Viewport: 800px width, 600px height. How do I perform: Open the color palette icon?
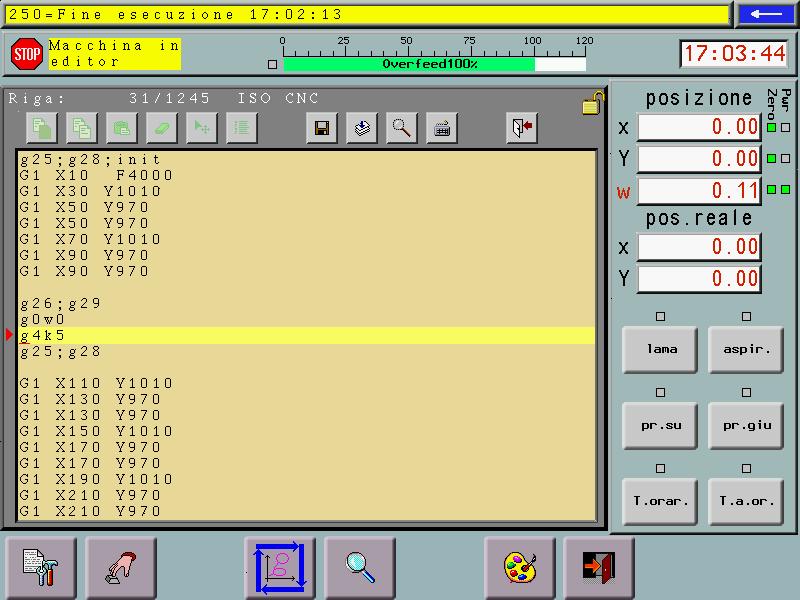coord(520,567)
